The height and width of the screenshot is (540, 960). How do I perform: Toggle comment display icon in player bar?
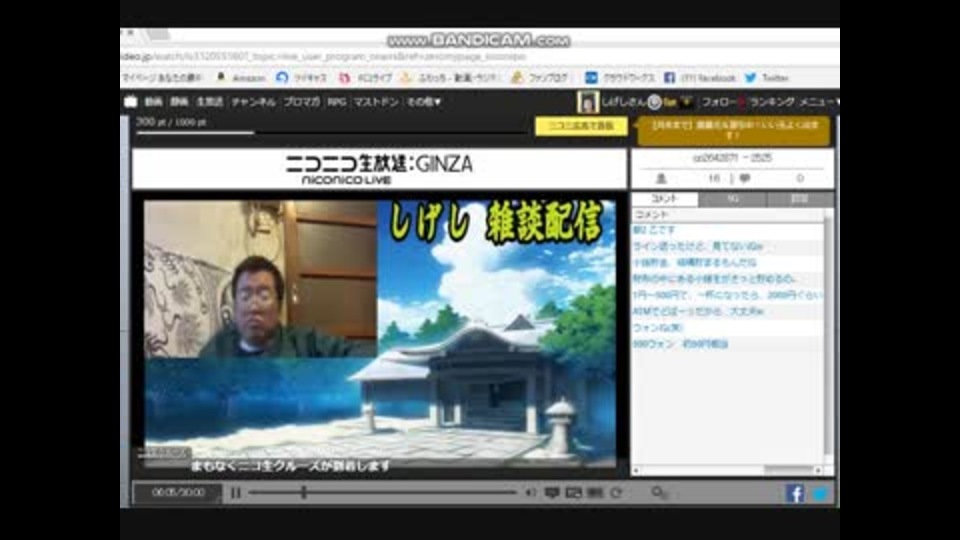tap(552, 492)
